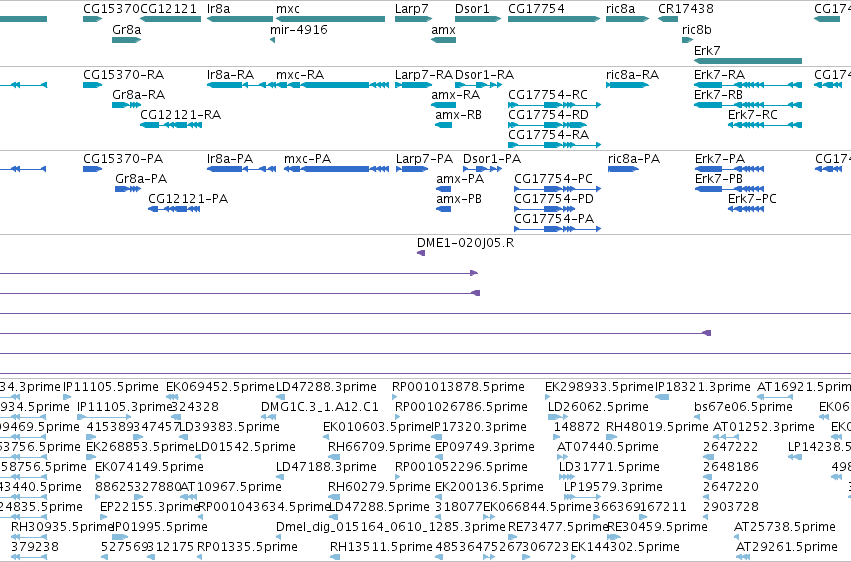Click the mir-4916 label

(x=299, y=29)
